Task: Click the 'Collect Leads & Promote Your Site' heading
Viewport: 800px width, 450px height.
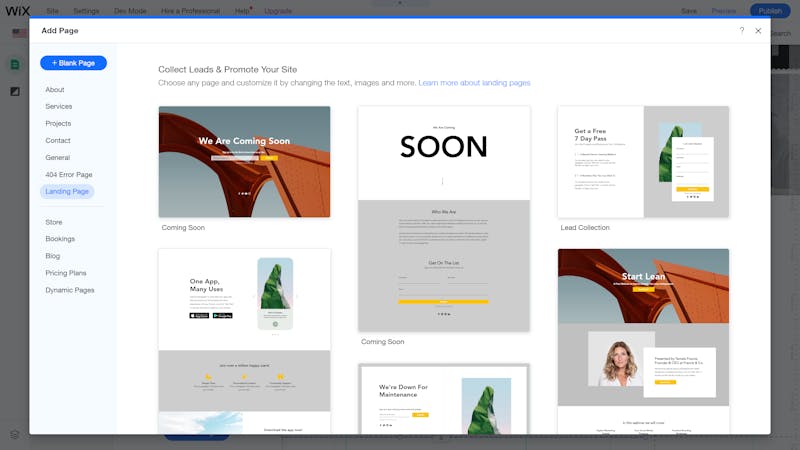Action: pos(228,69)
